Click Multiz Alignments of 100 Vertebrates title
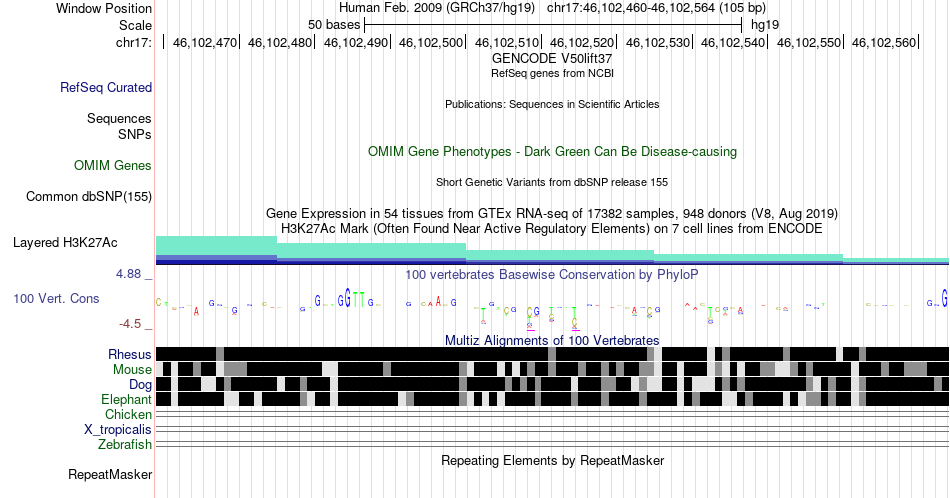 (552, 340)
